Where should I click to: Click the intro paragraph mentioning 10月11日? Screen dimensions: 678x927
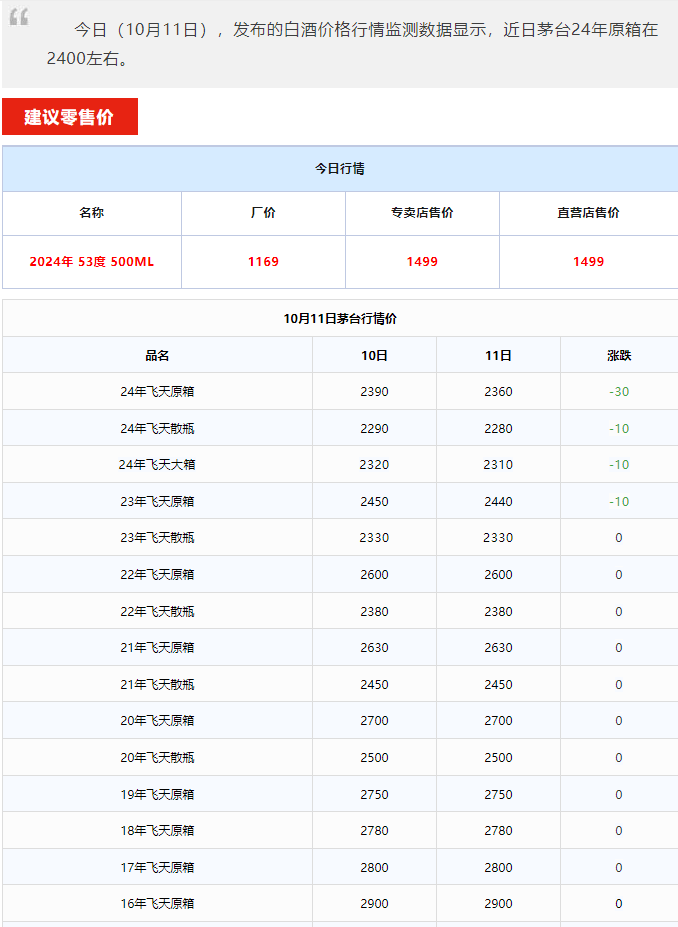click(x=352, y=44)
